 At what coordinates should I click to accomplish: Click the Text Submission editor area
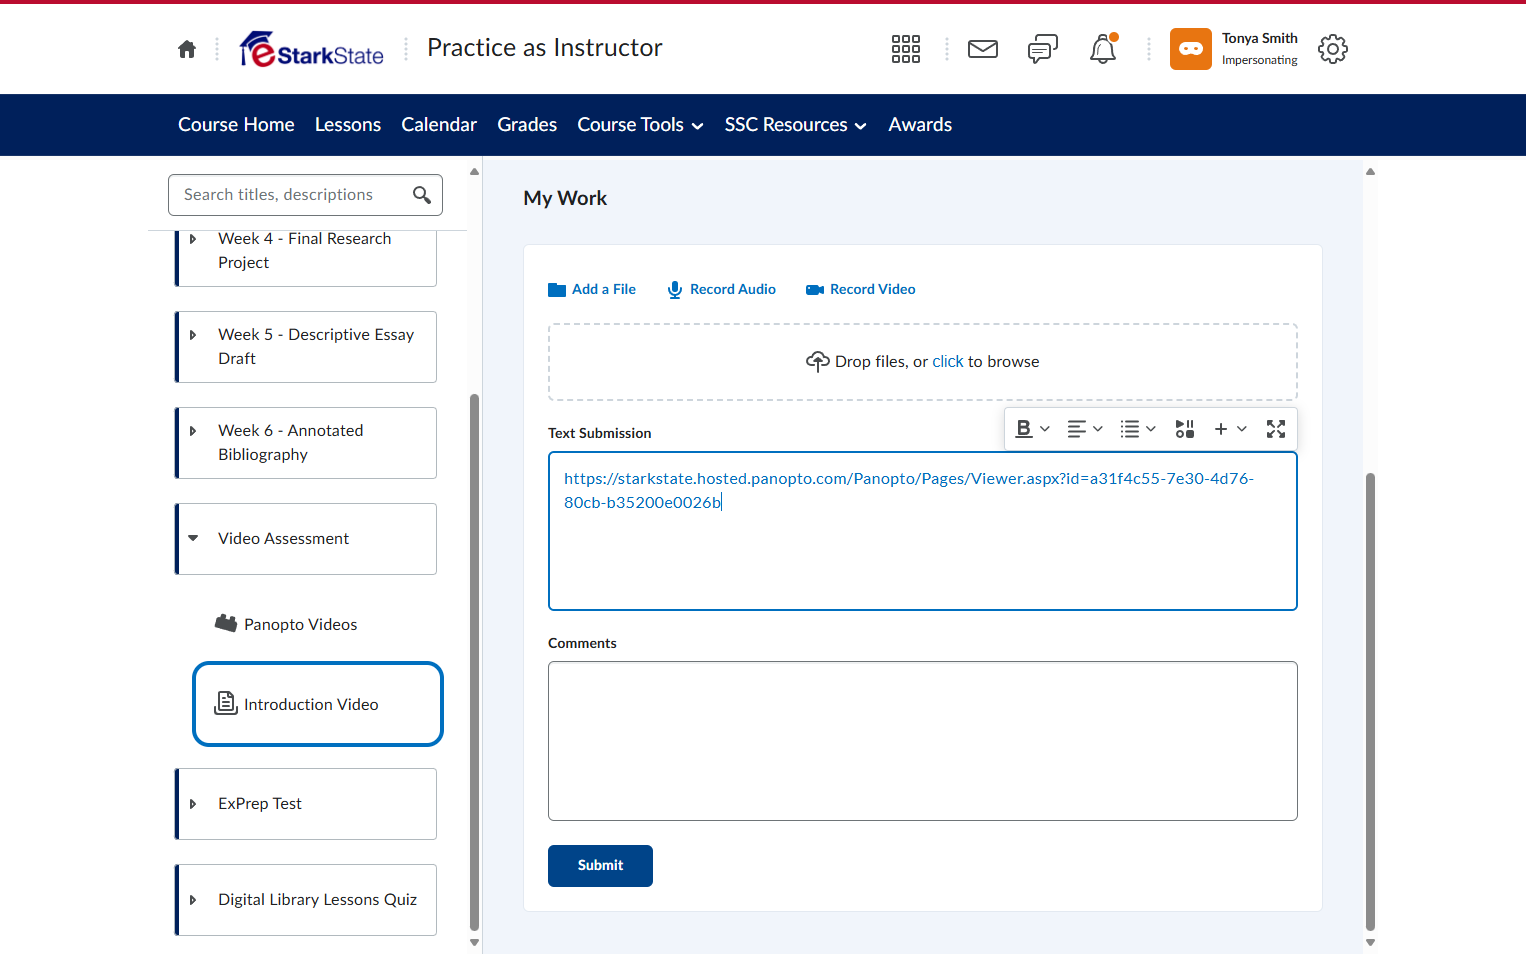923,531
